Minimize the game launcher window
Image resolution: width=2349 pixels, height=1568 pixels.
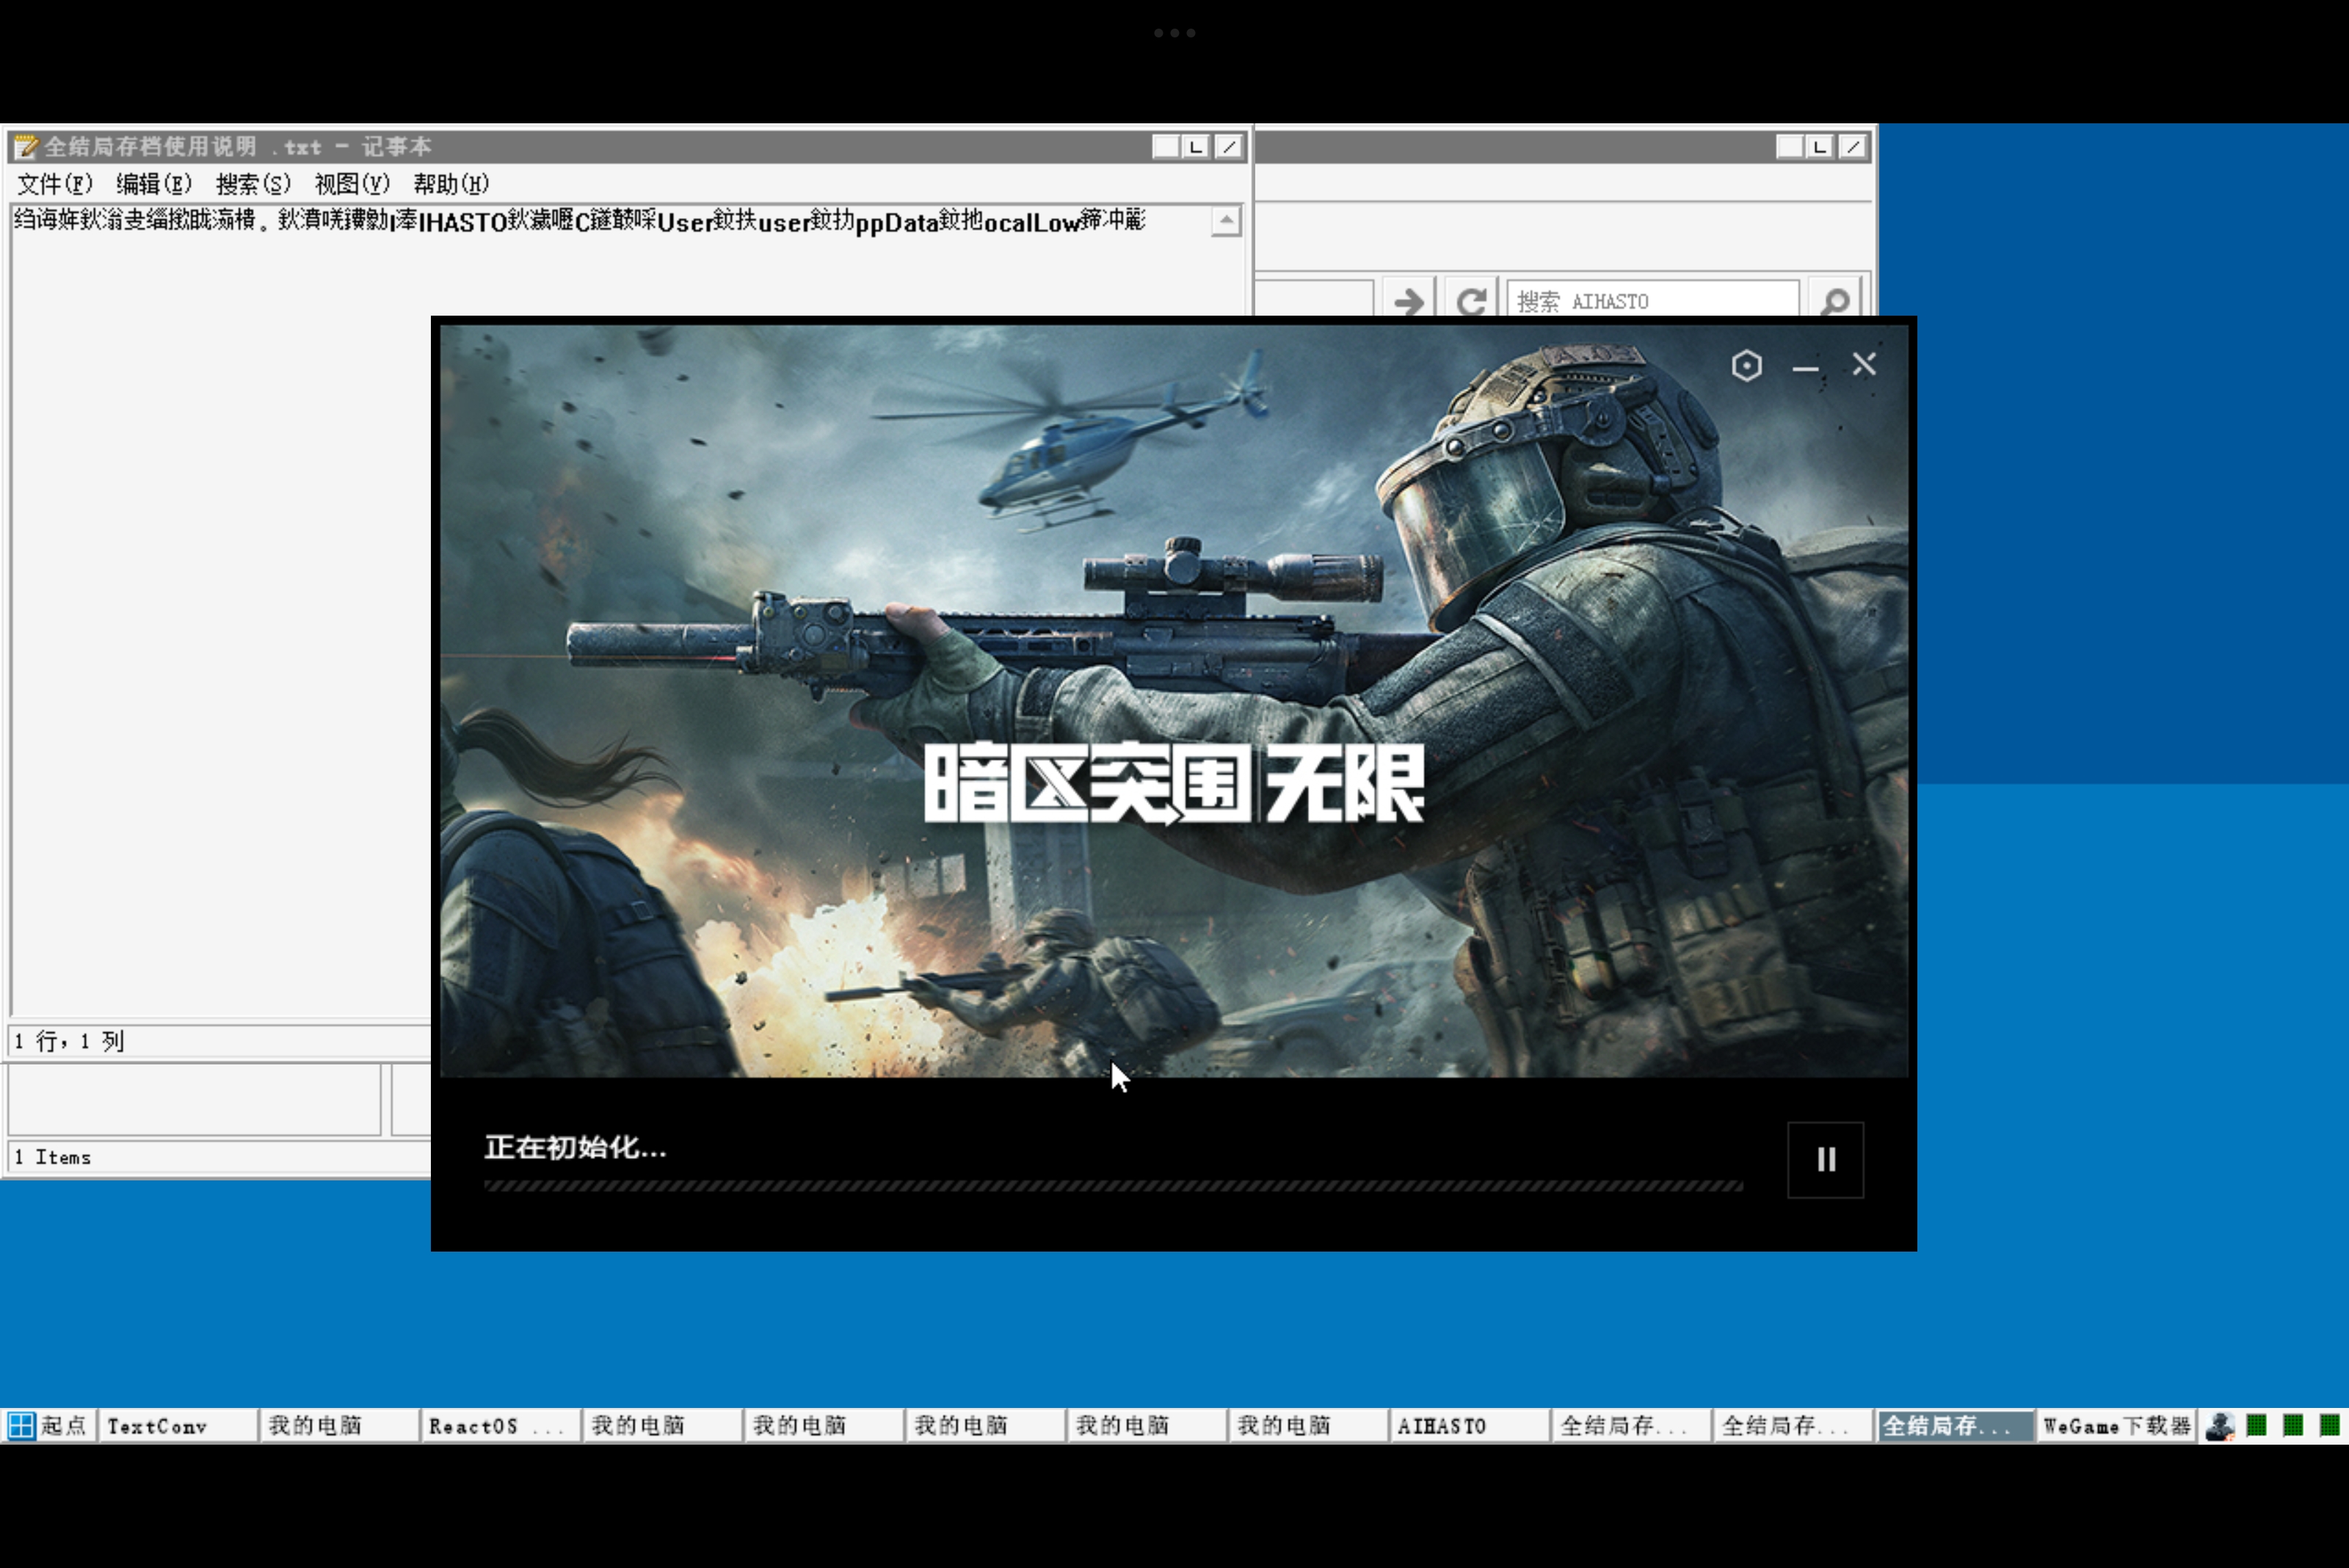click(x=1805, y=368)
